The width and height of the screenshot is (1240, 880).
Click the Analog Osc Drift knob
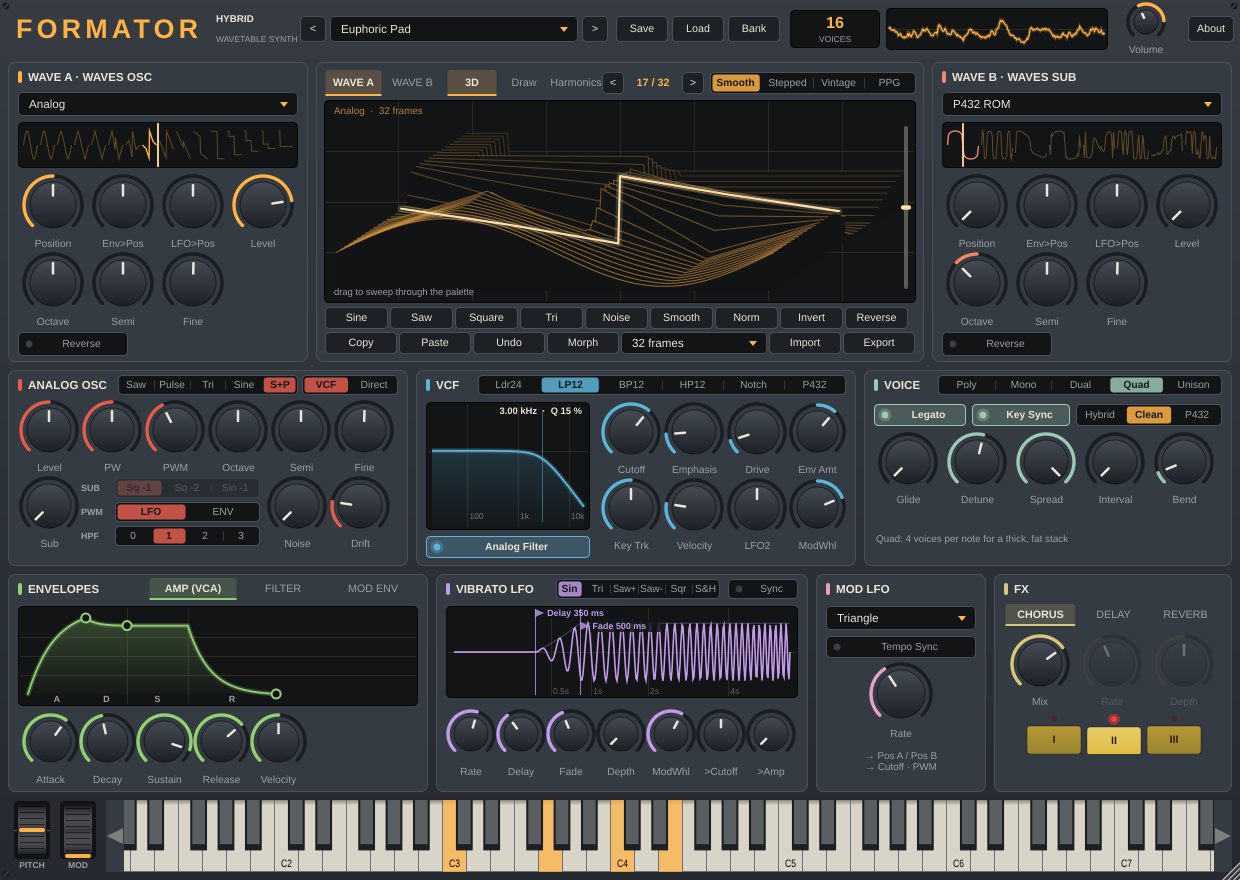[x=360, y=506]
